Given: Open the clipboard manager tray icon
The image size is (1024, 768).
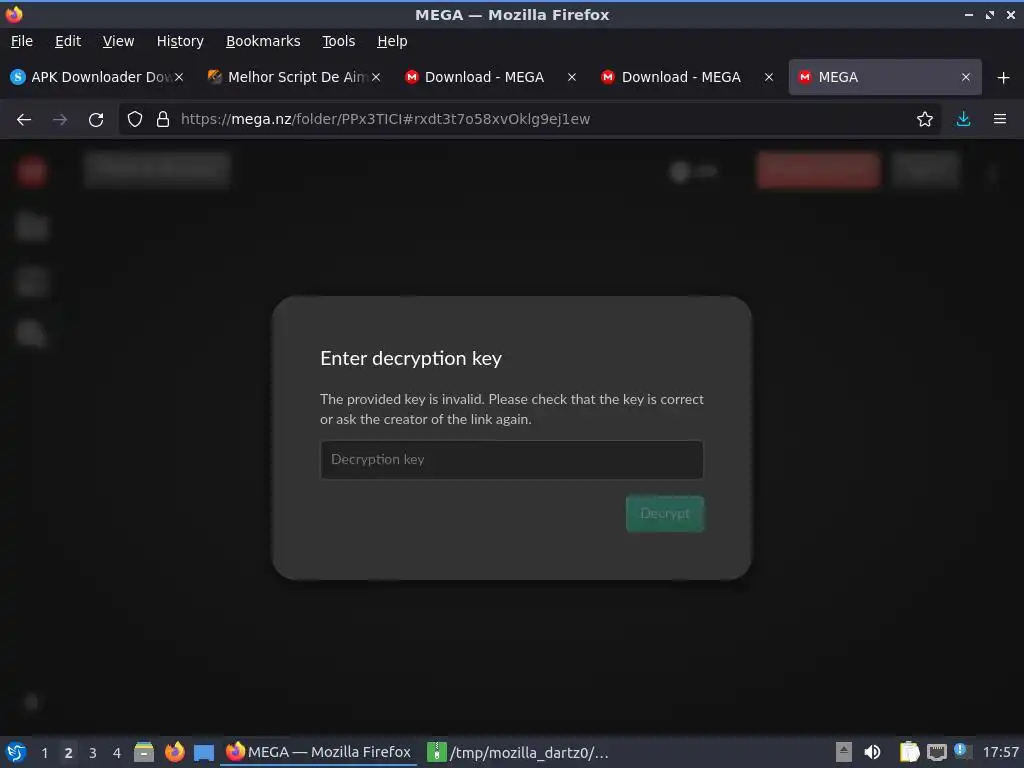Looking at the screenshot, I should coord(909,752).
